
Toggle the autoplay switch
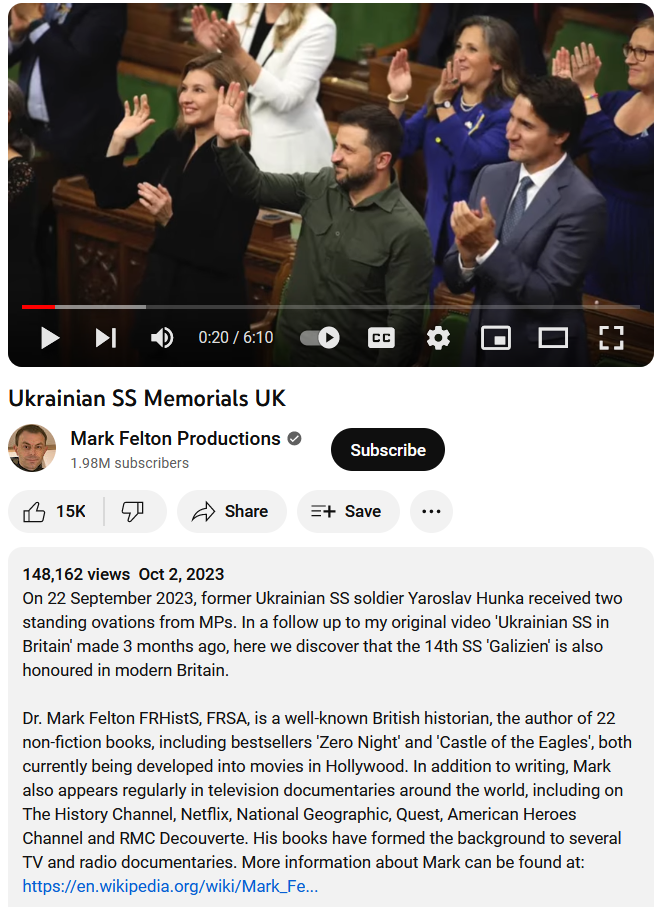pos(320,338)
